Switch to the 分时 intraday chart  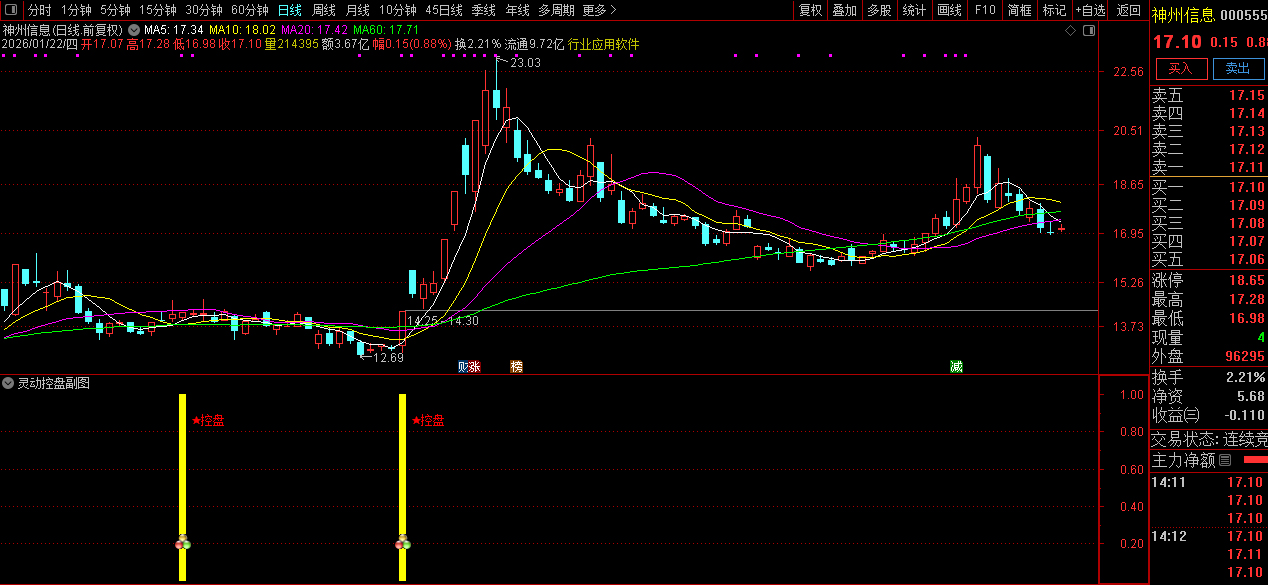pos(39,10)
